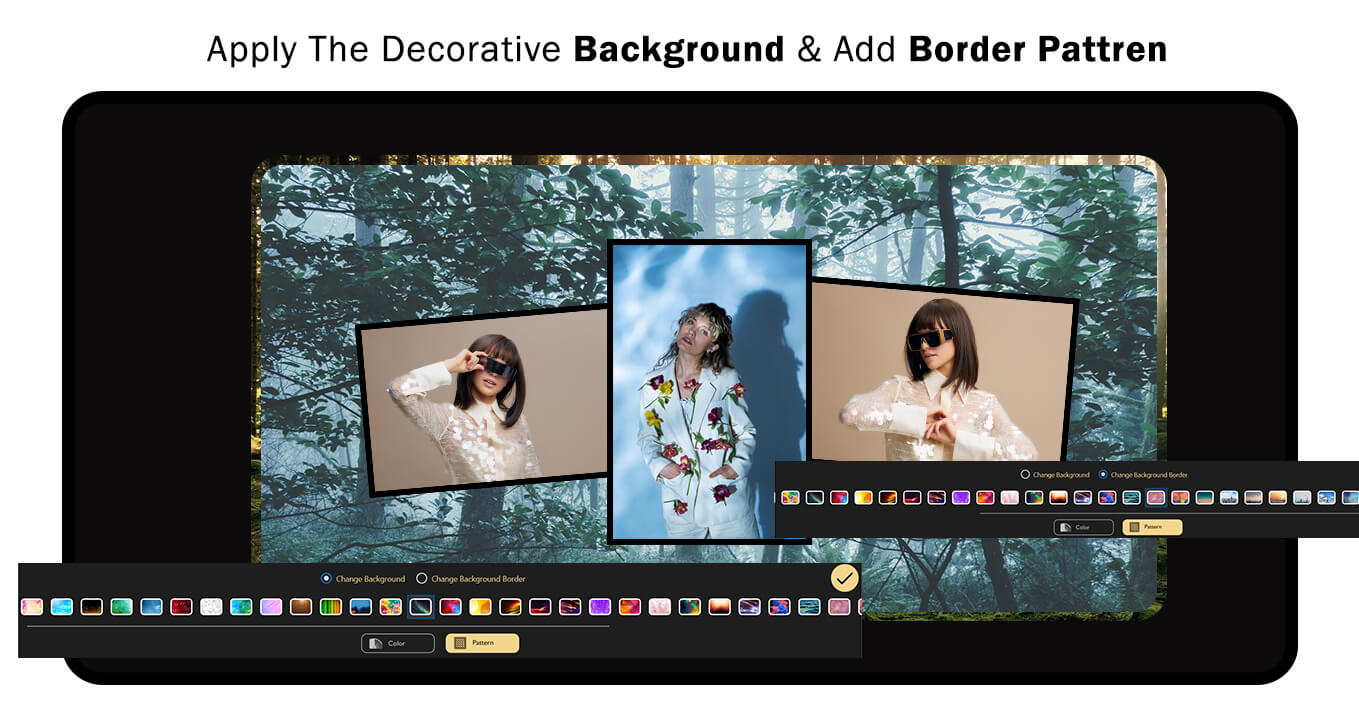Click Pattern button in the checkmark panel
This screenshot has width=1359, height=724.
(x=482, y=643)
